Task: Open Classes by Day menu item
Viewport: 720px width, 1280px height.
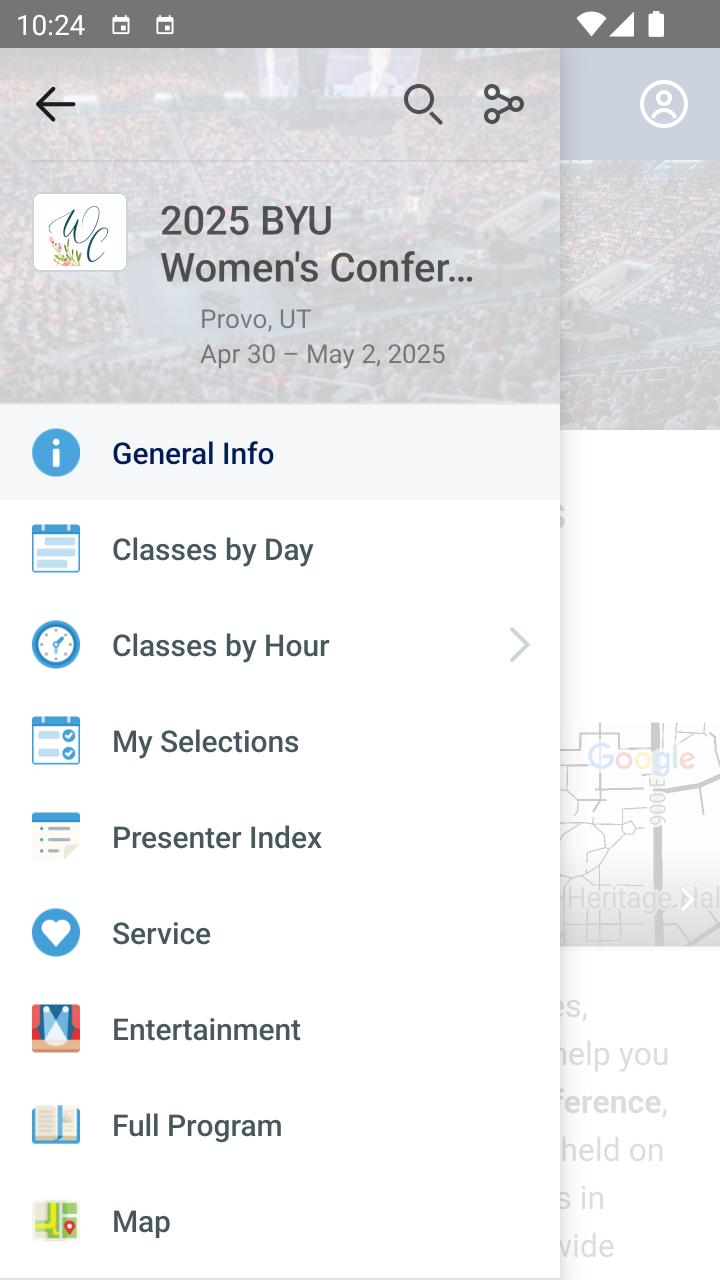Action: pyautogui.click(x=280, y=549)
